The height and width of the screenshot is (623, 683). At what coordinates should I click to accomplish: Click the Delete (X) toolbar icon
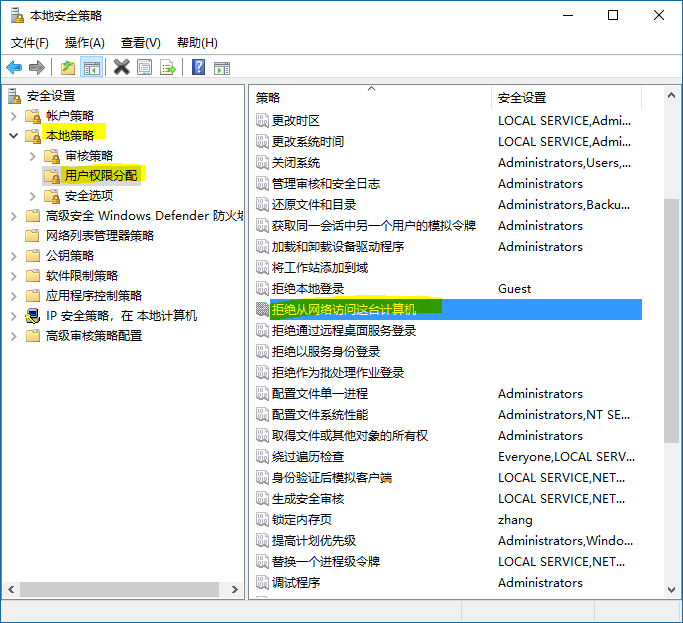point(122,67)
